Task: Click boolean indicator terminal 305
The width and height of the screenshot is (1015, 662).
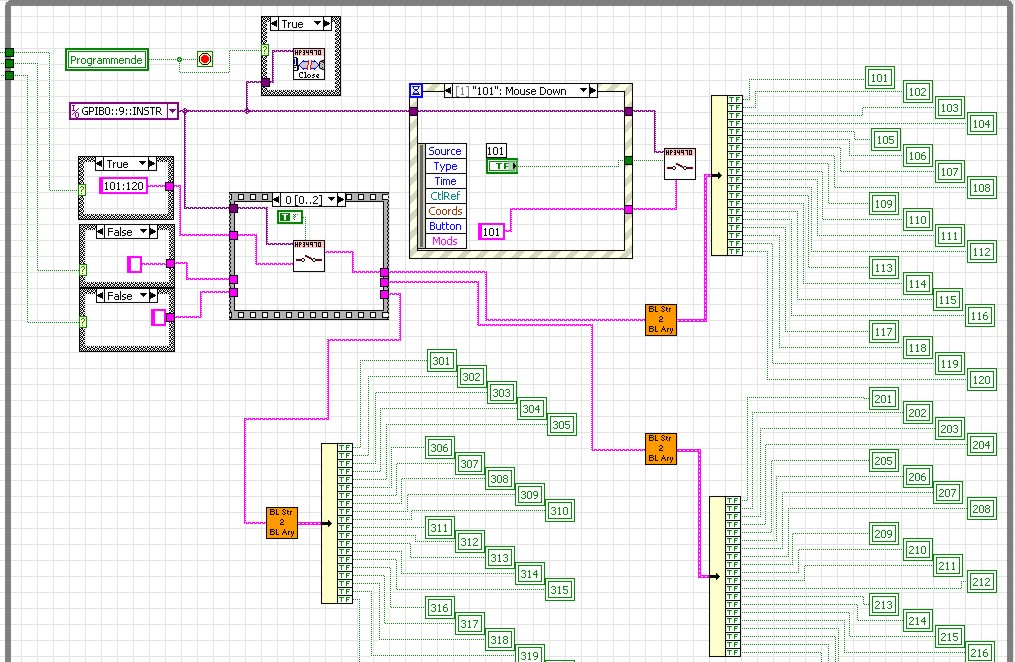Action: click(561, 425)
